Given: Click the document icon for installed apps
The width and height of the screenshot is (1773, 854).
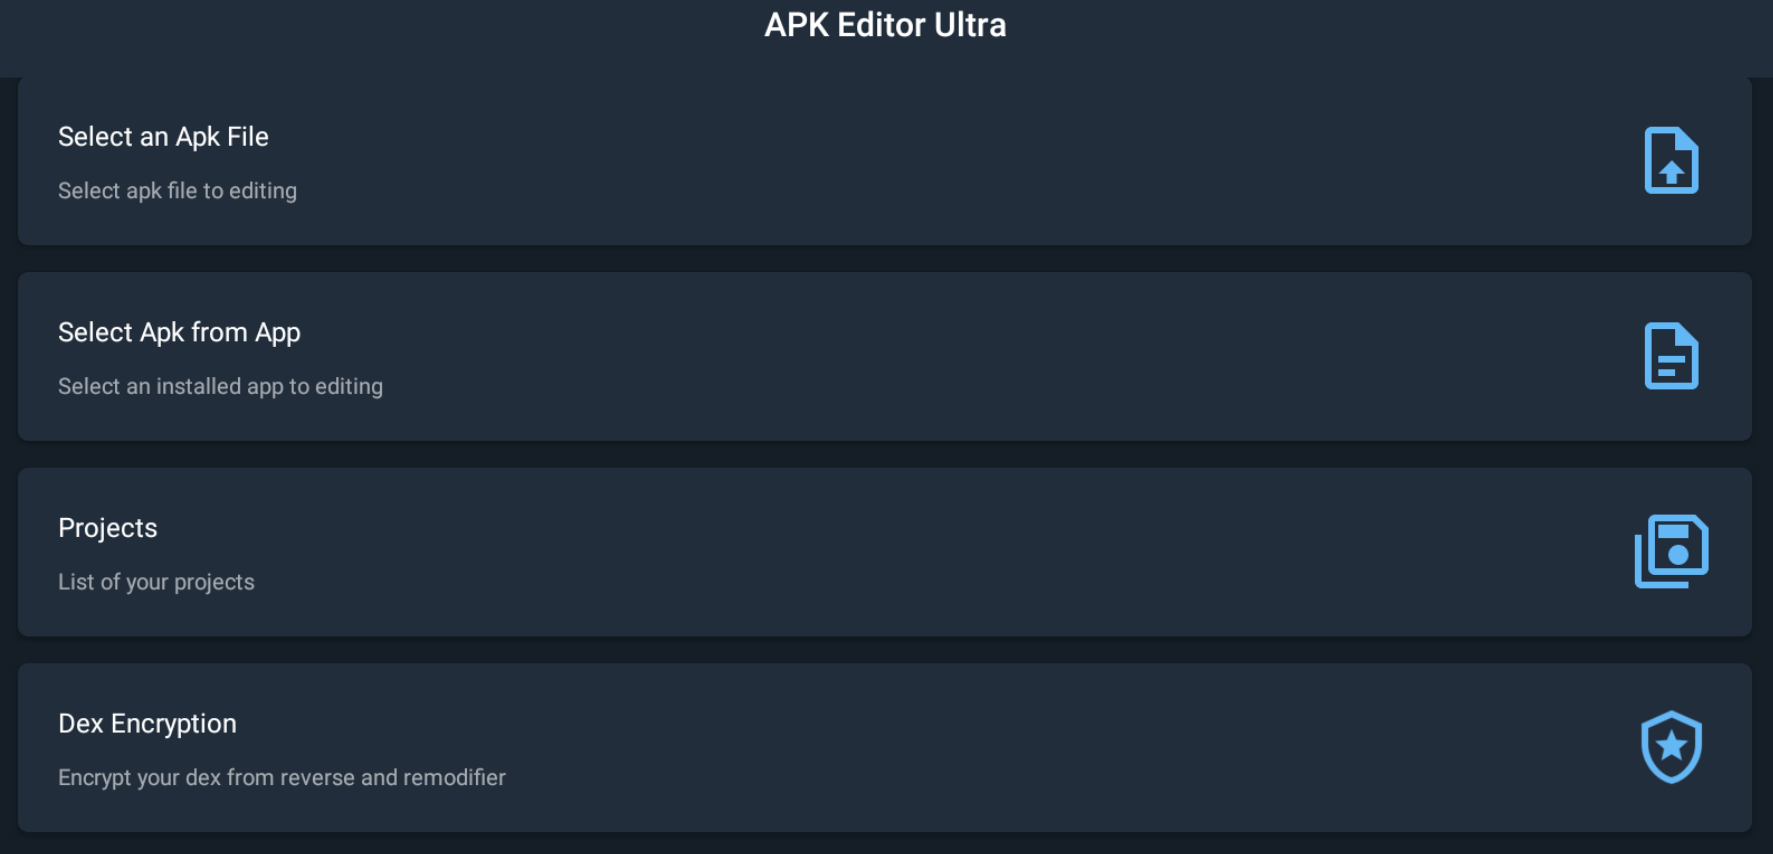Looking at the screenshot, I should click(x=1671, y=356).
